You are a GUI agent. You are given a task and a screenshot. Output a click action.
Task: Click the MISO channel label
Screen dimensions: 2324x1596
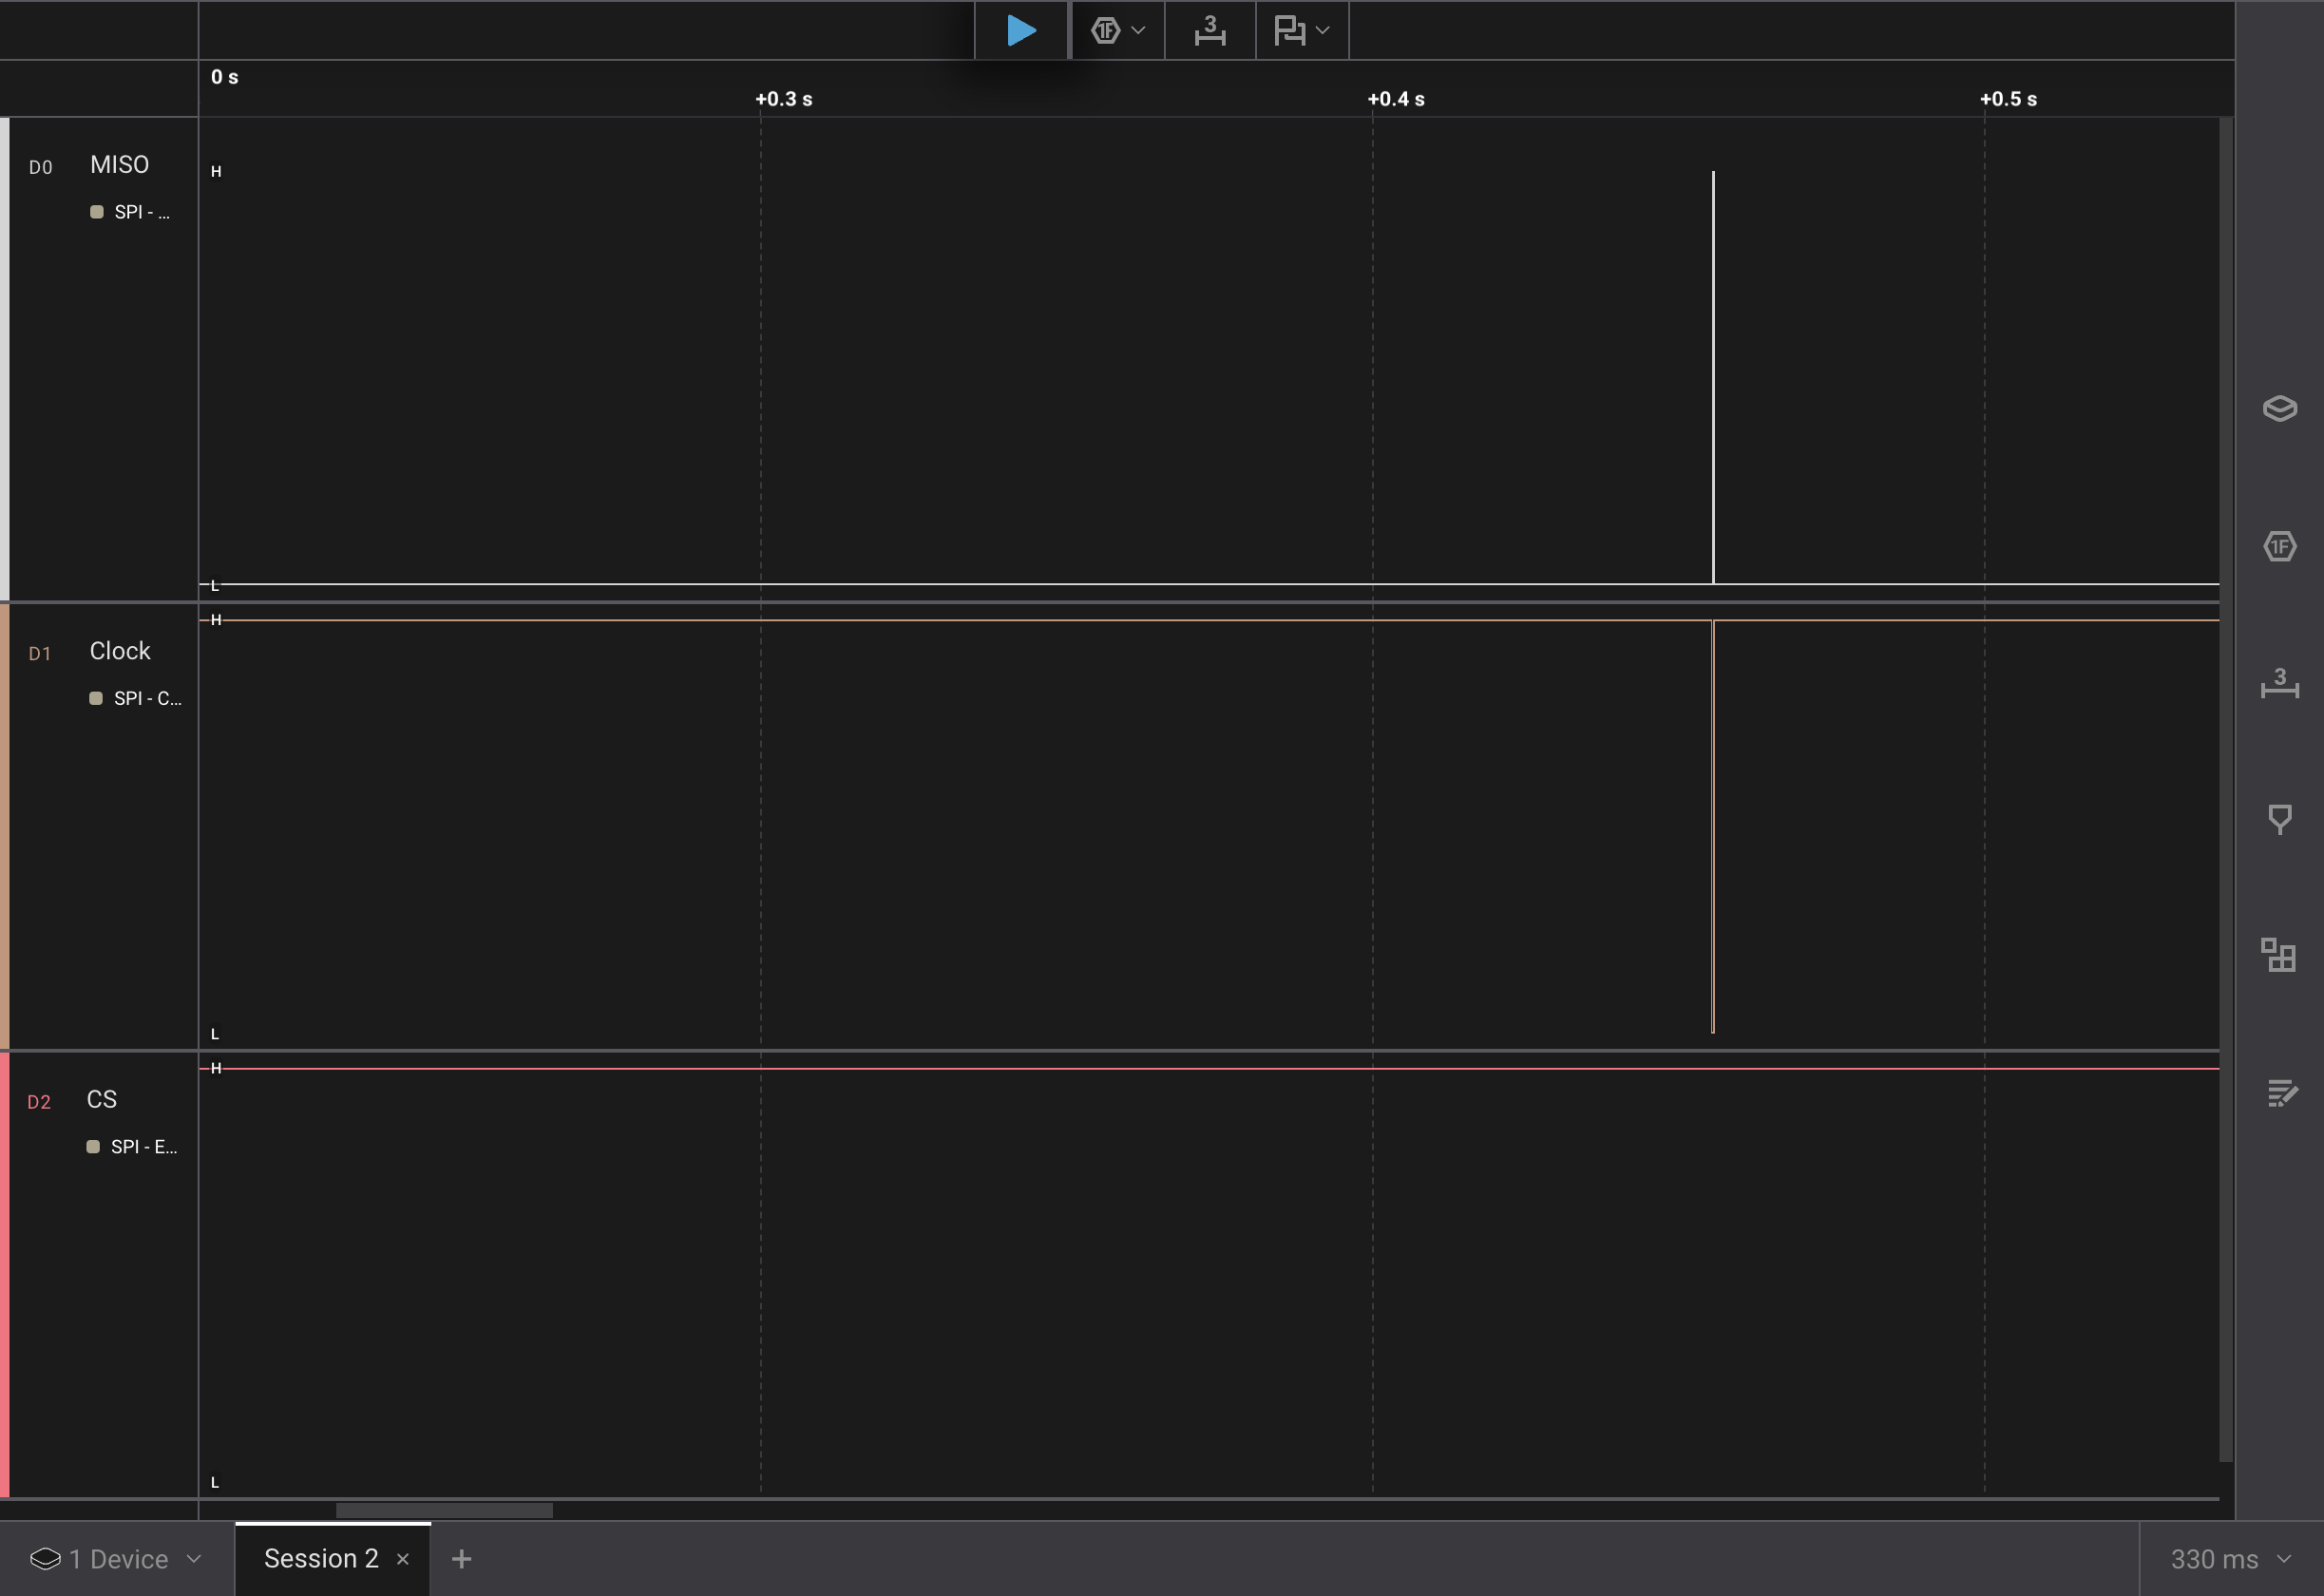(x=118, y=164)
